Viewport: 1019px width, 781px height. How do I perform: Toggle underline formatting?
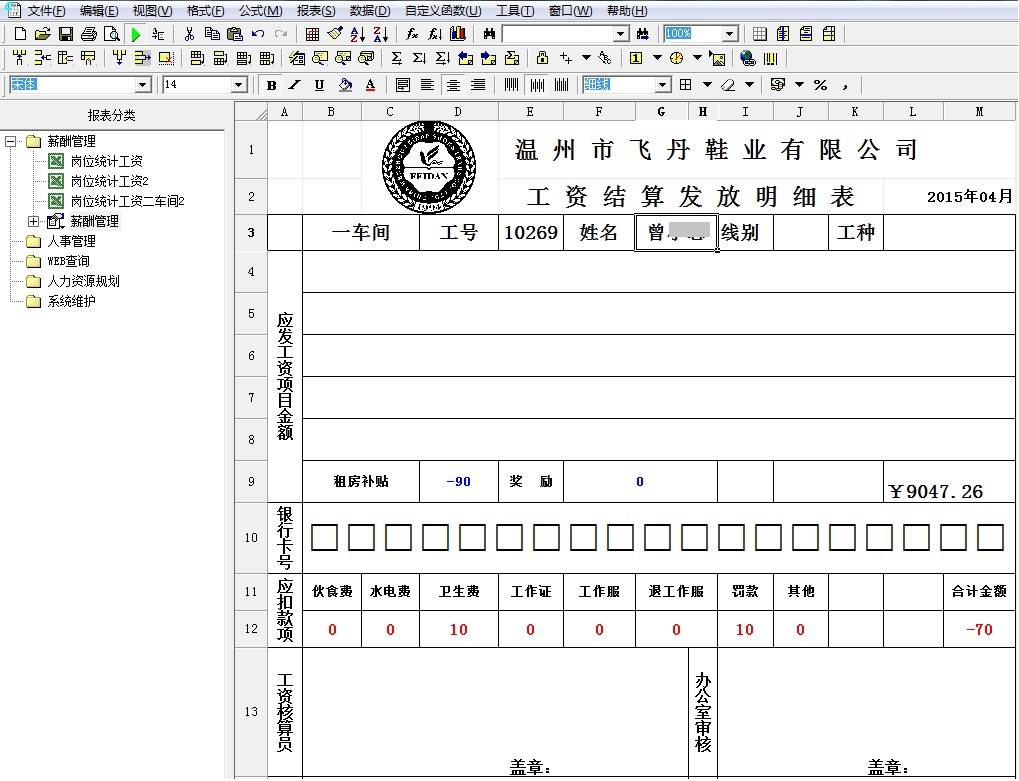319,85
